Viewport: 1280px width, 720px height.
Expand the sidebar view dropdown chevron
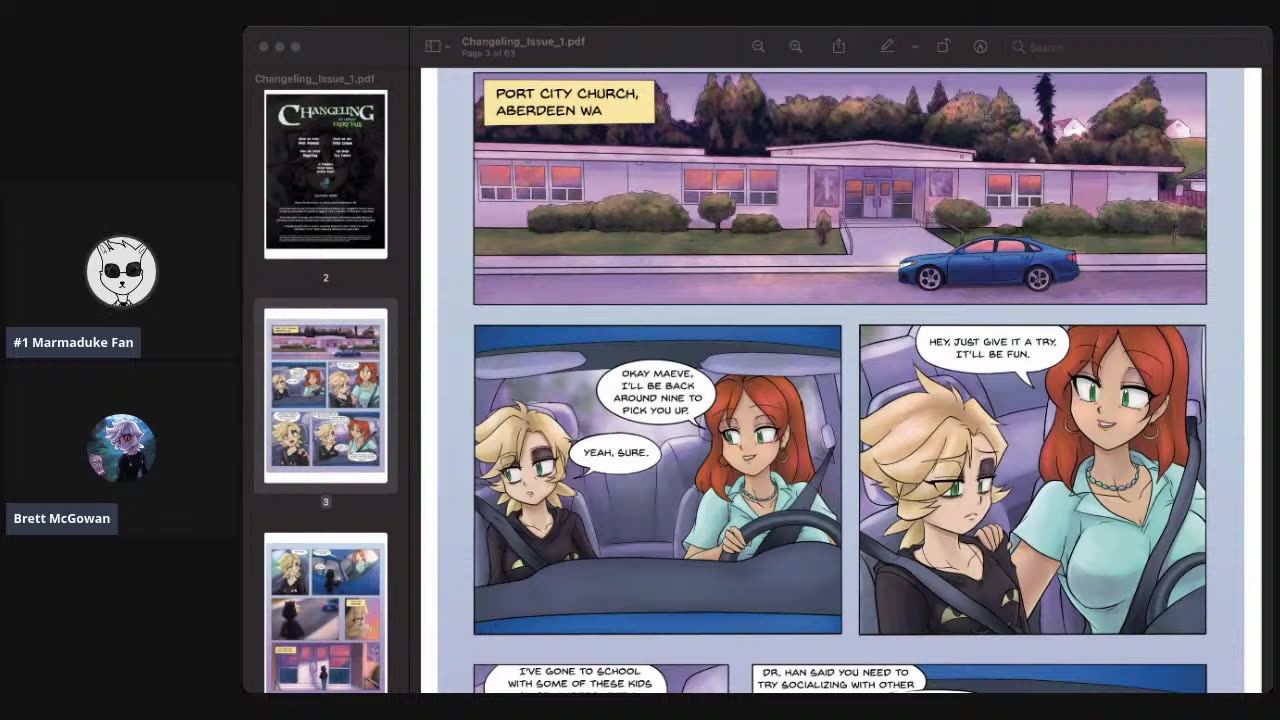[x=447, y=47]
